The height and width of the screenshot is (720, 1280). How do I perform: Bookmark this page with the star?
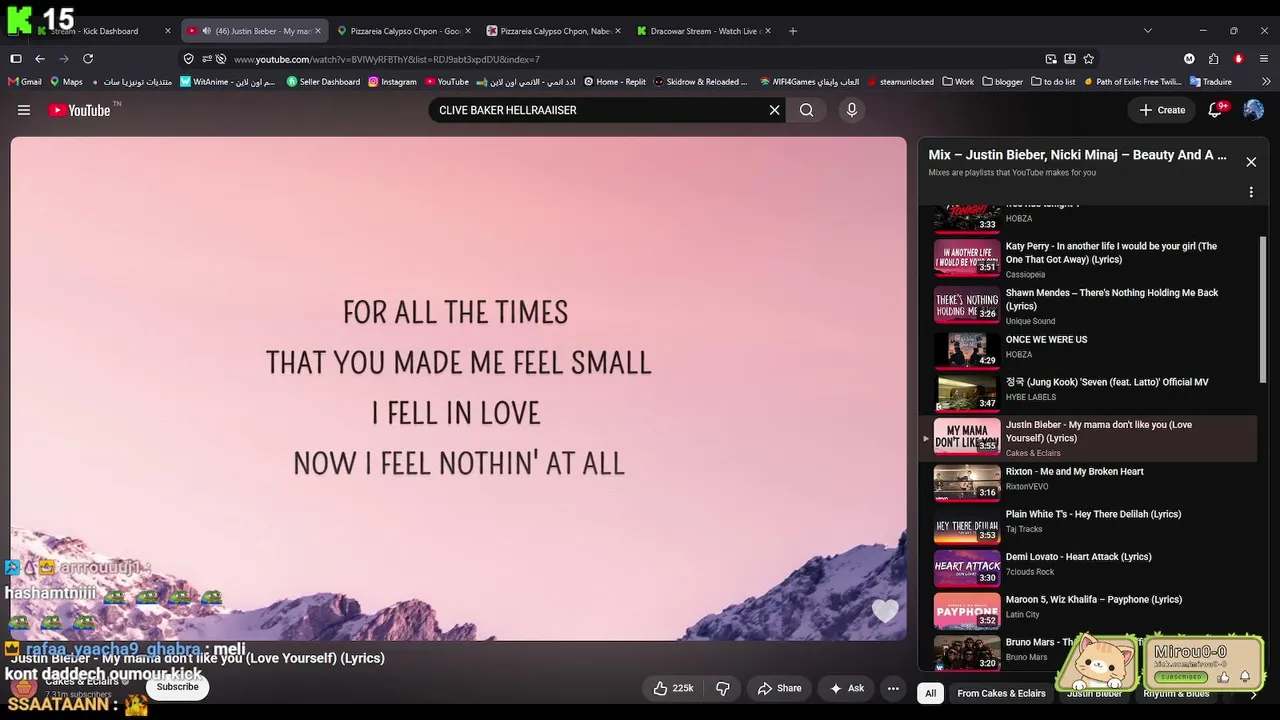pyautogui.click(x=1088, y=59)
